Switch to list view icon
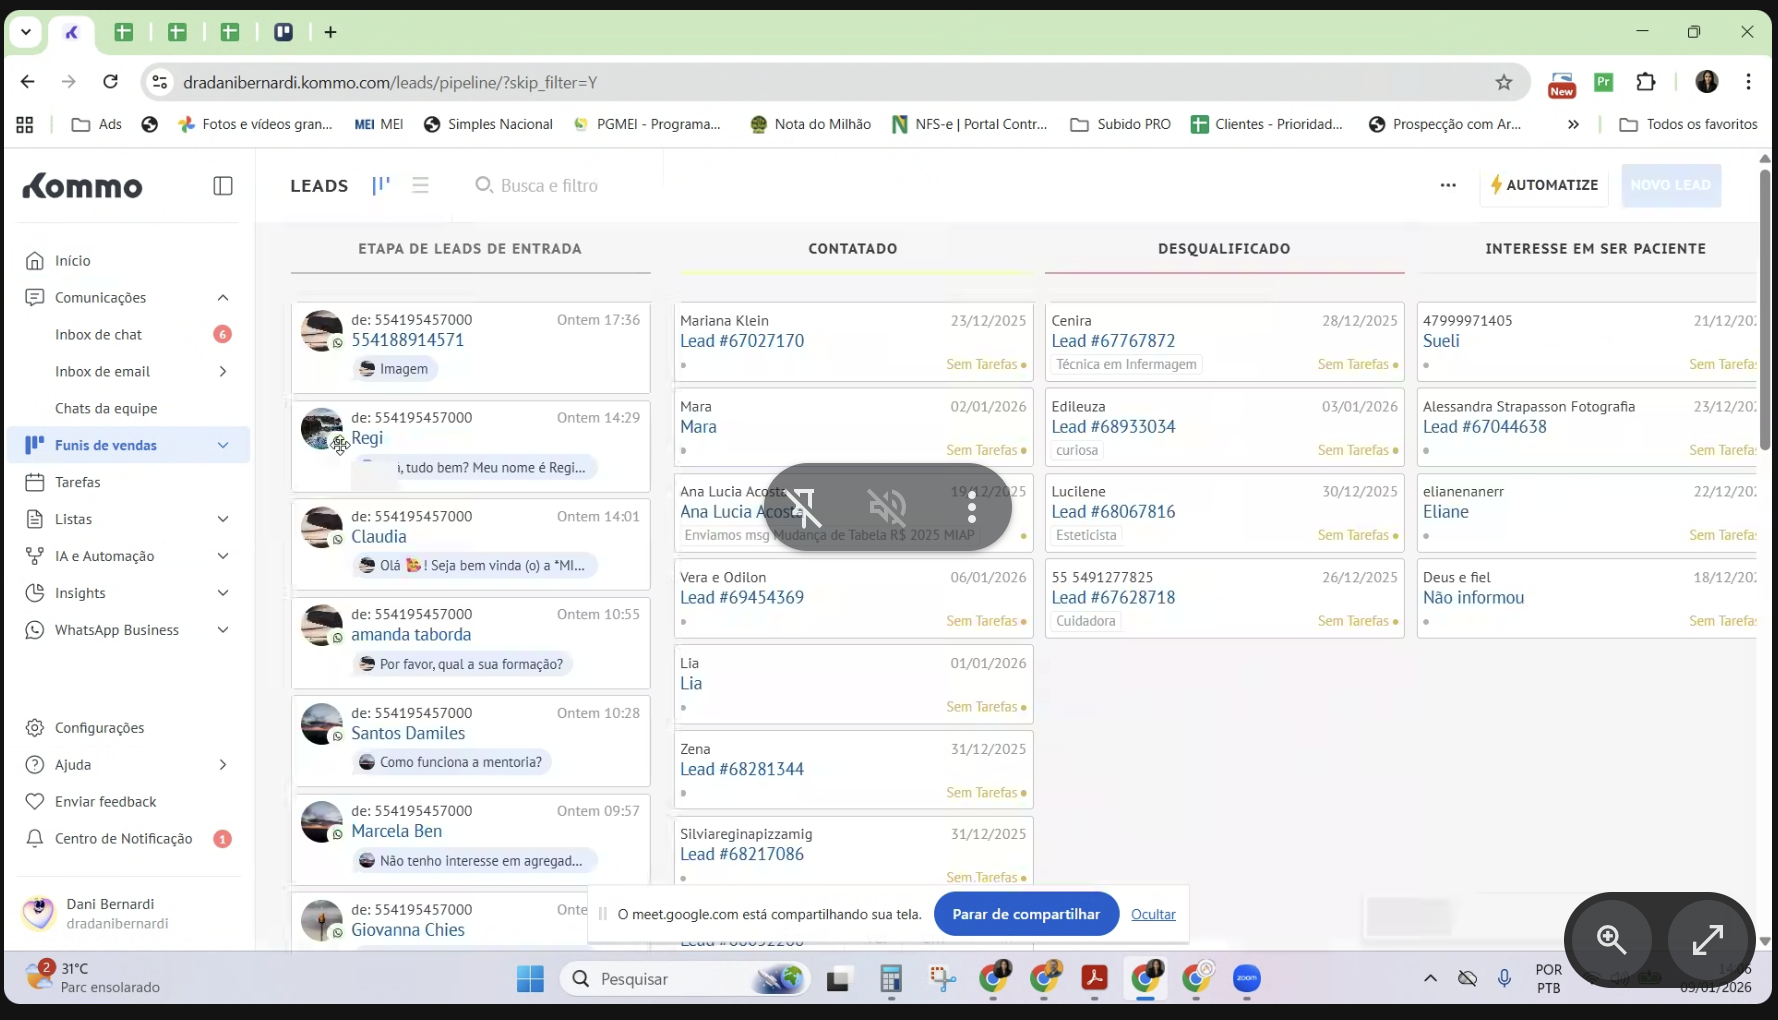1778x1020 pixels. click(420, 185)
